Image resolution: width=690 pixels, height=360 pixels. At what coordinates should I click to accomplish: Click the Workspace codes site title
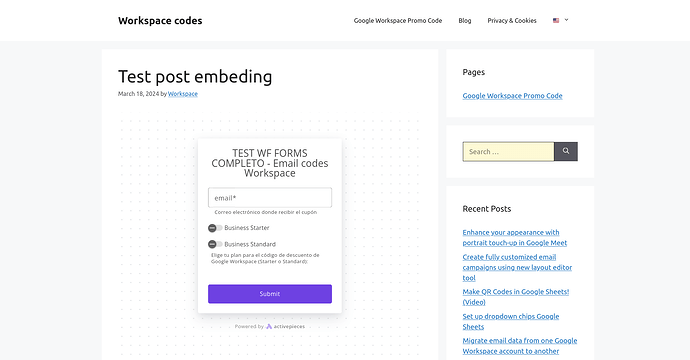click(x=160, y=21)
